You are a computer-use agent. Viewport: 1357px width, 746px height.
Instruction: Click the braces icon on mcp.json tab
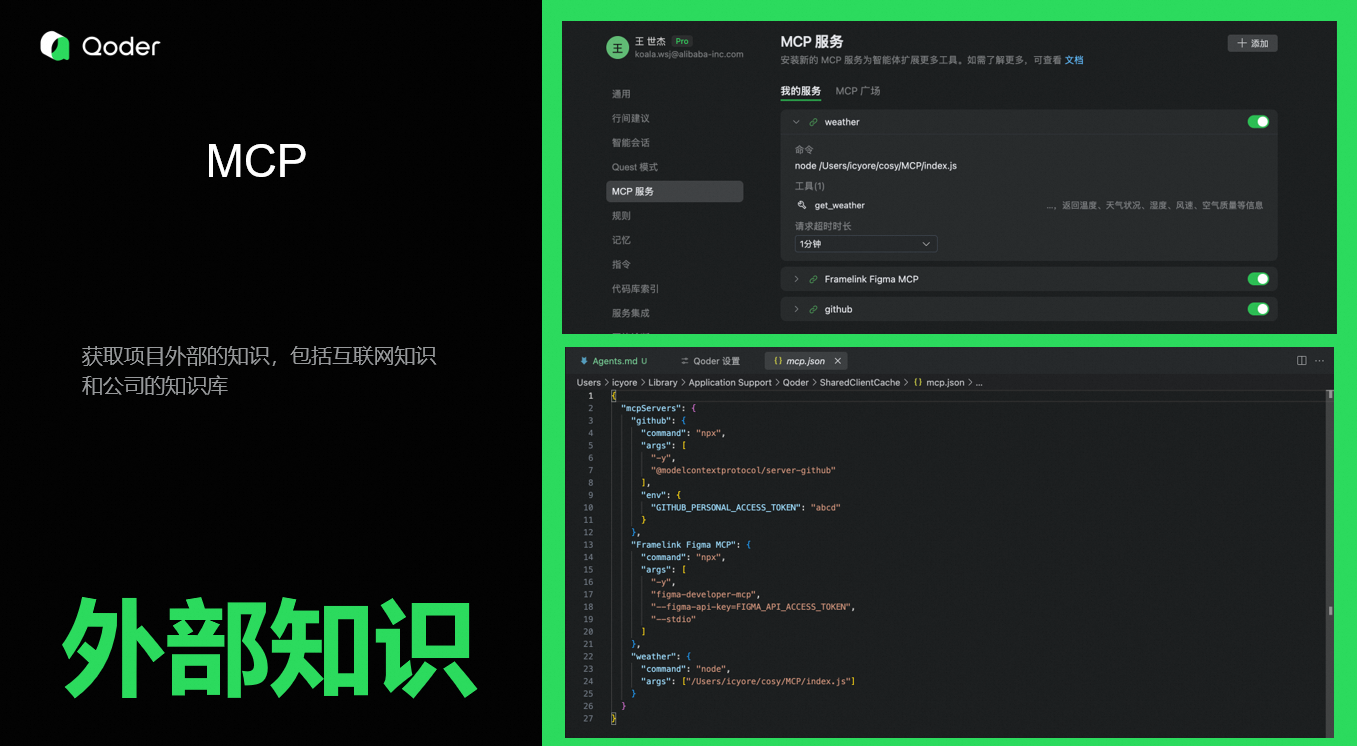click(x=778, y=361)
